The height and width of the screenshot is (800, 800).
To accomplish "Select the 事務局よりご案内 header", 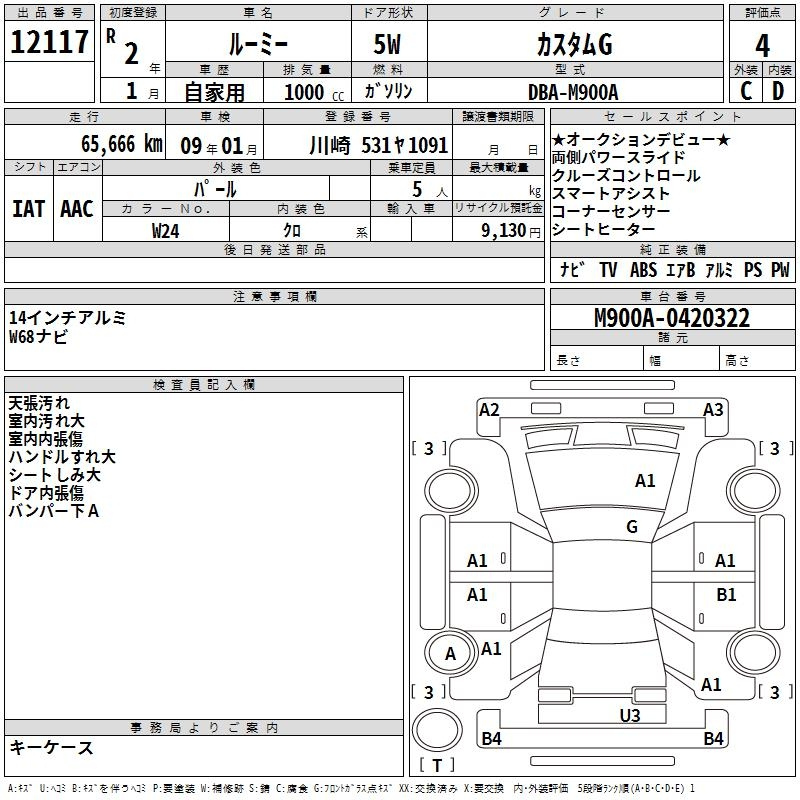I will point(204,728).
